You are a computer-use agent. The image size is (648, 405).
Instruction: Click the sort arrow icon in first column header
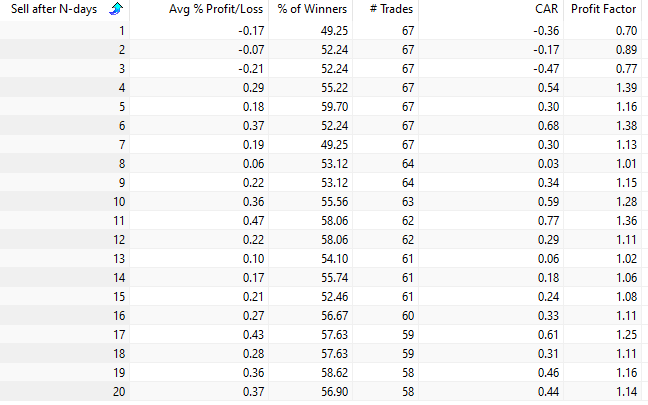point(116,9)
